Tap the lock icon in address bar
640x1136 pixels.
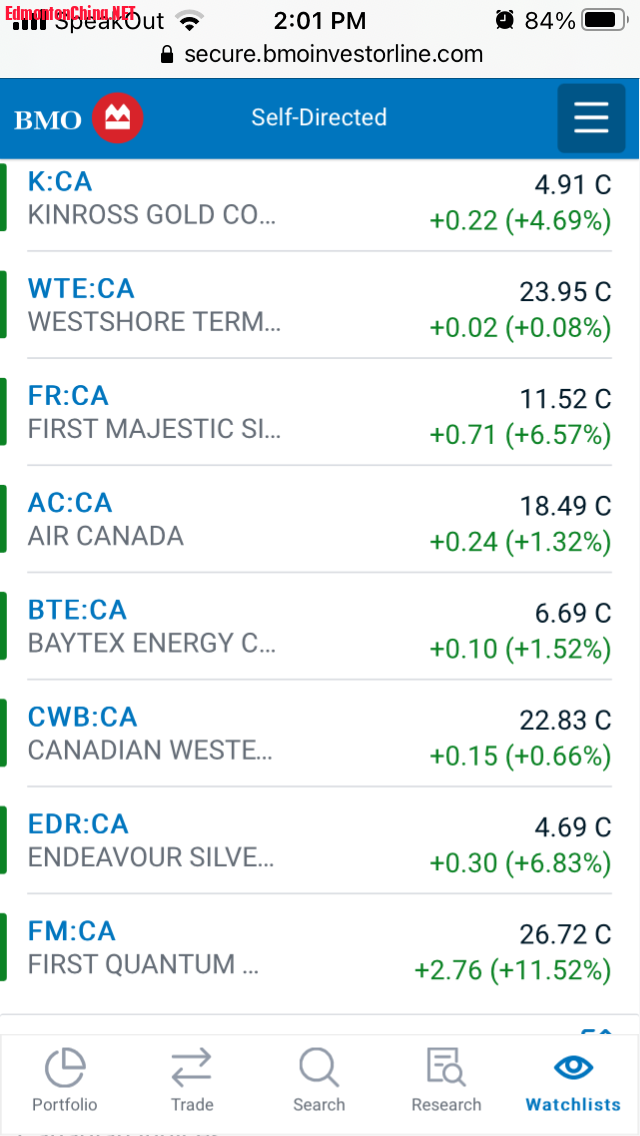[x=167, y=55]
